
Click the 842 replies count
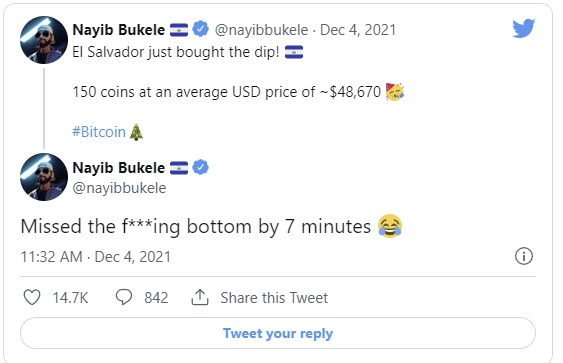coord(156,298)
